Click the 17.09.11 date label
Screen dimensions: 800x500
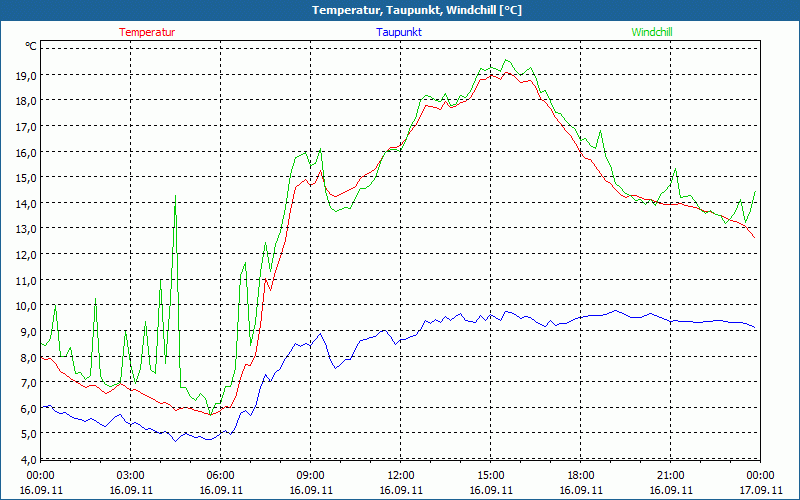click(760, 490)
